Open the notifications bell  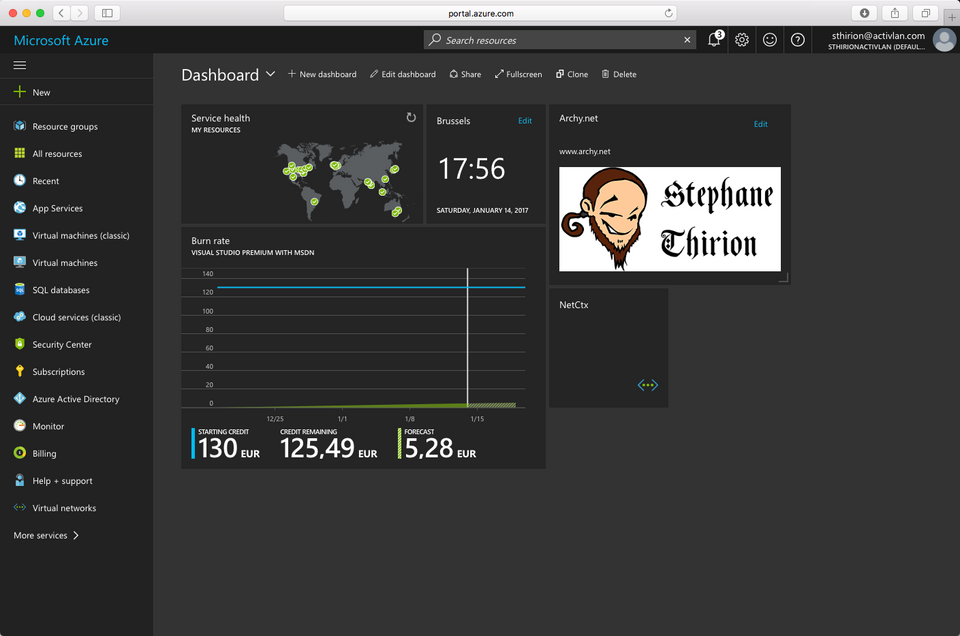tap(713, 39)
